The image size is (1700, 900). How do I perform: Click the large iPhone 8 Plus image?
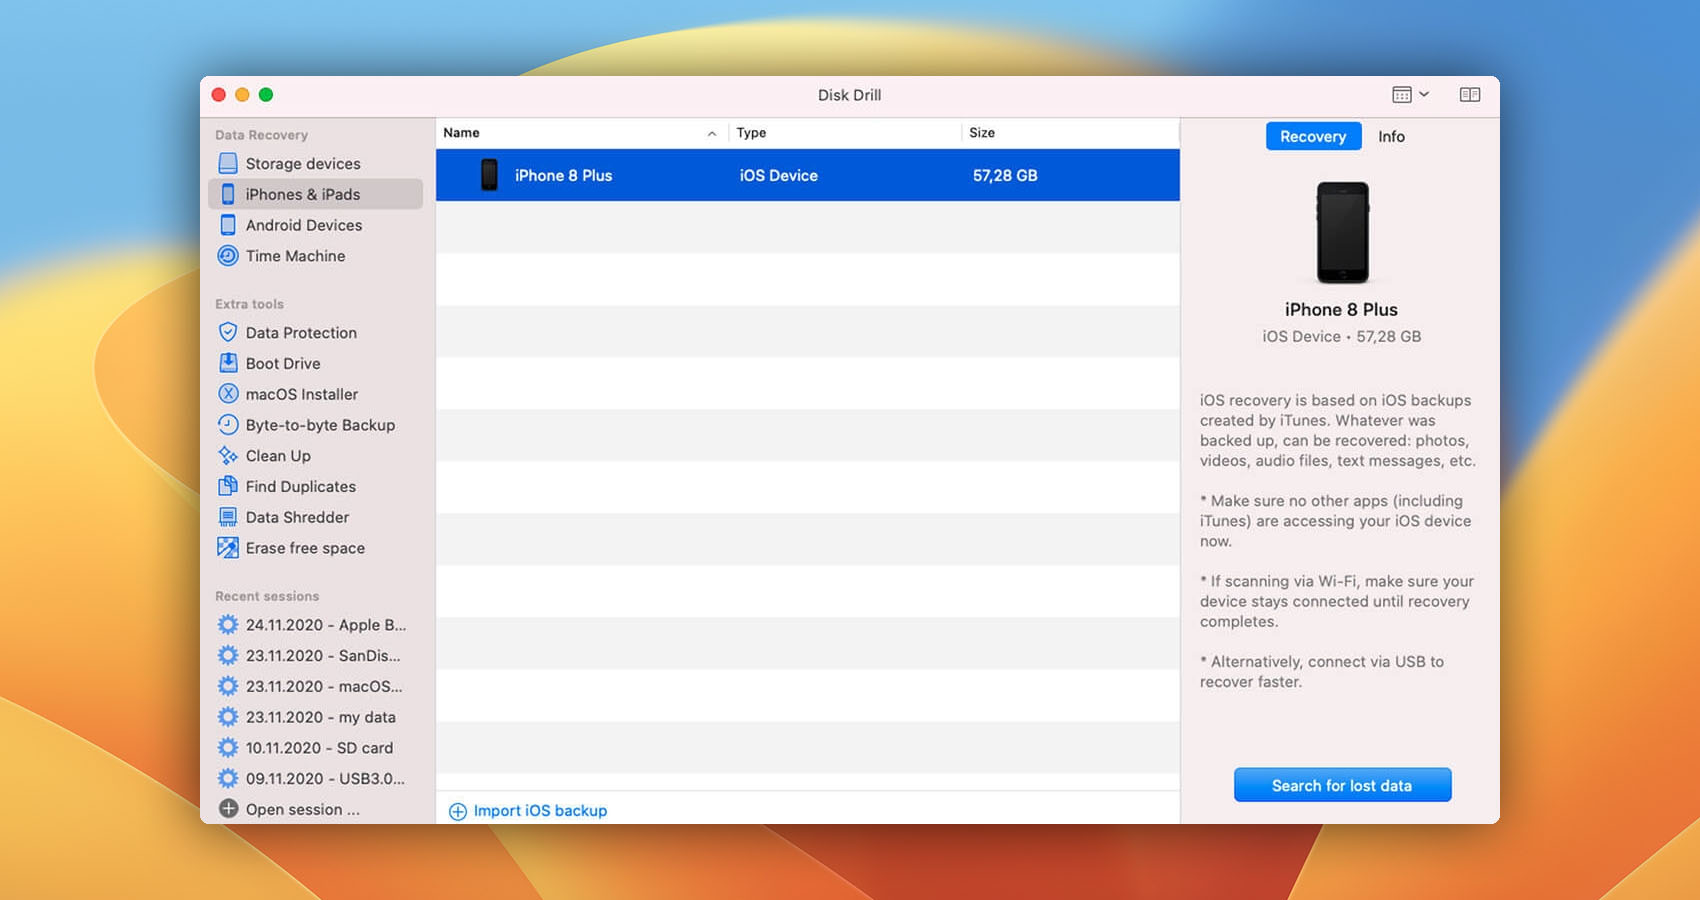(1342, 233)
